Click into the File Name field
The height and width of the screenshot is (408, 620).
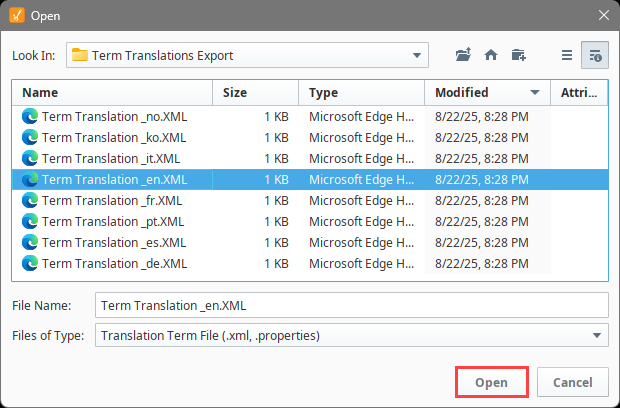click(352, 305)
